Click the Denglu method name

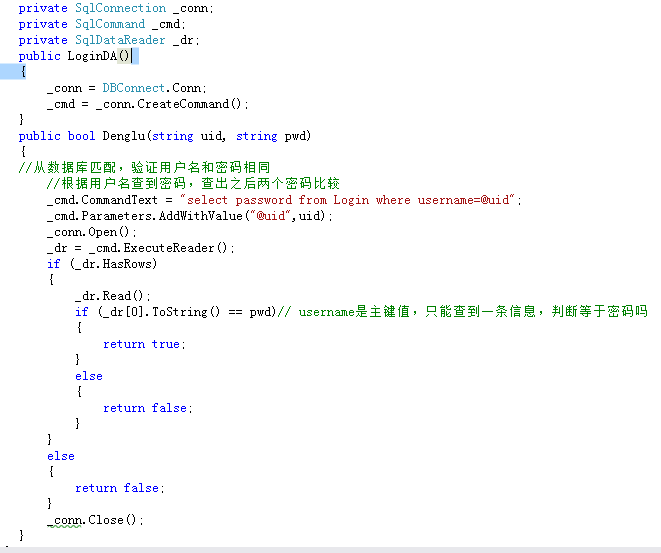tap(124, 136)
